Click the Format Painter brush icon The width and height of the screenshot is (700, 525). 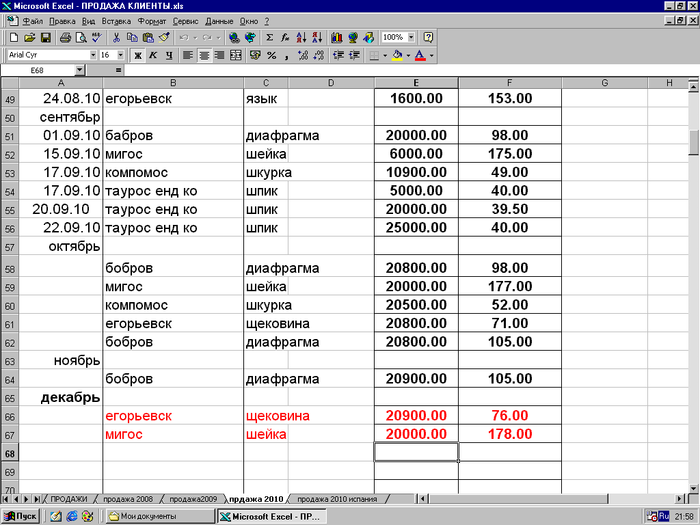(x=163, y=37)
